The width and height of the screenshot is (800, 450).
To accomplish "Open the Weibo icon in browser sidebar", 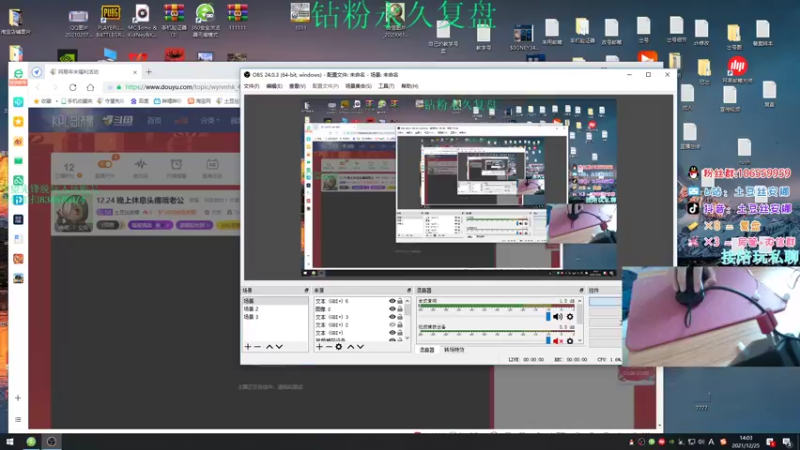I will (x=18, y=141).
